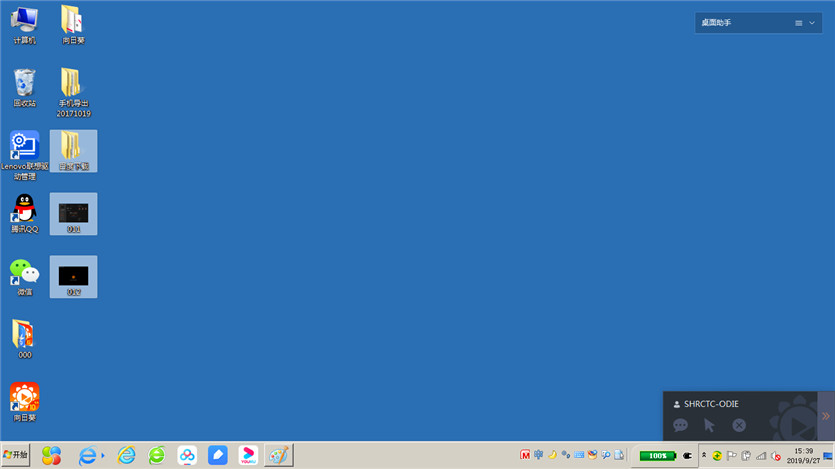Show hidden system tray icons
The width and height of the screenshot is (835, 469).
703,456
